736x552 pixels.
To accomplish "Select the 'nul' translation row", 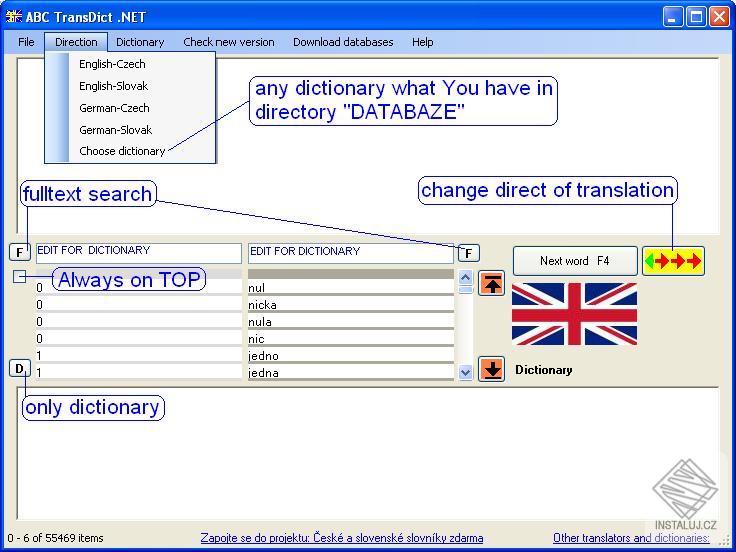I will pyautogui.click(x=351, y=288).
